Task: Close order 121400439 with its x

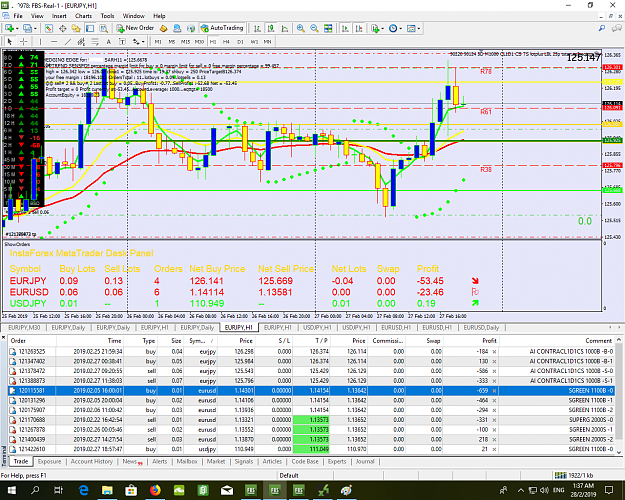Action: [494, 439]
